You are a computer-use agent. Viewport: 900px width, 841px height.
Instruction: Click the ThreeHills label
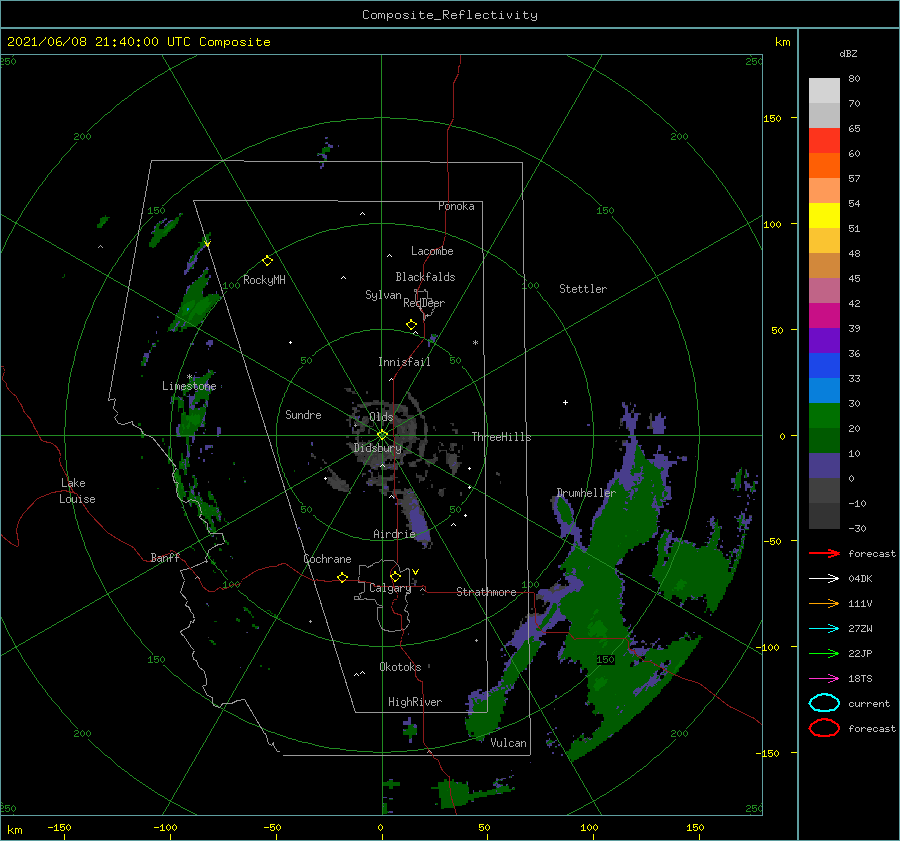(501, 437)
